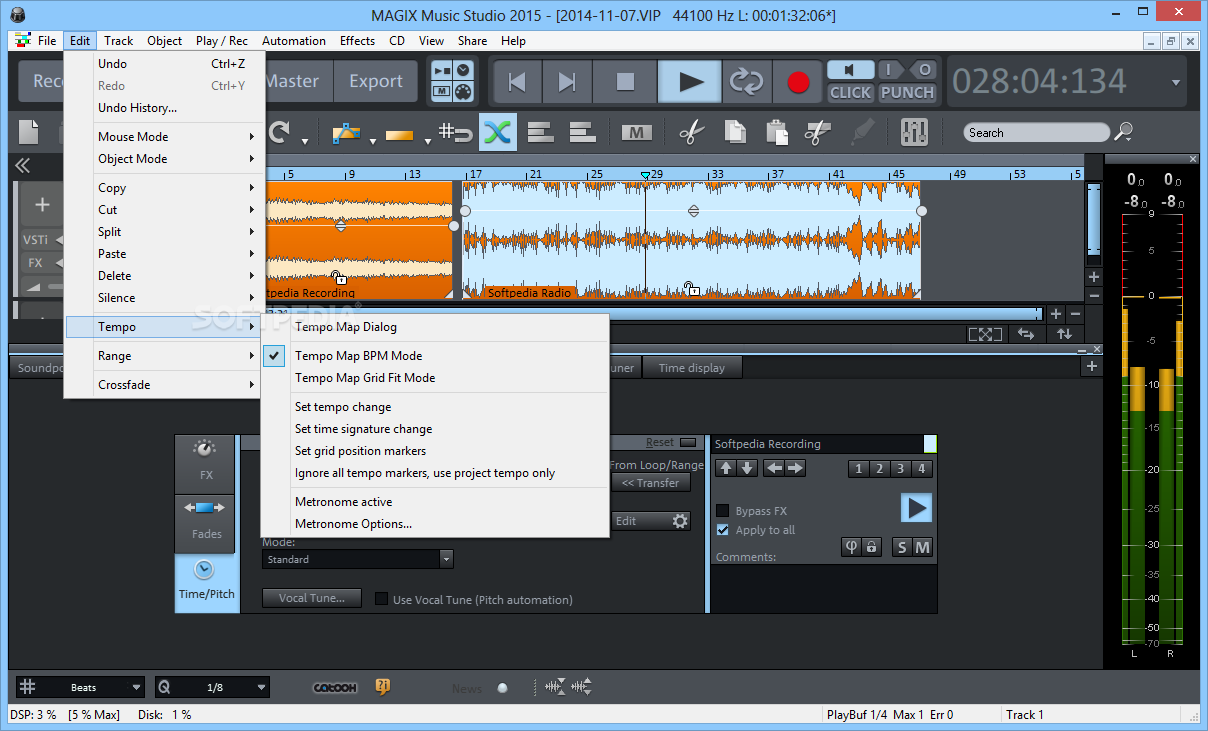This screenshot has width=1208, height=731.
Task: Click numbered button 1 in object panel
Action: (858, 469)
